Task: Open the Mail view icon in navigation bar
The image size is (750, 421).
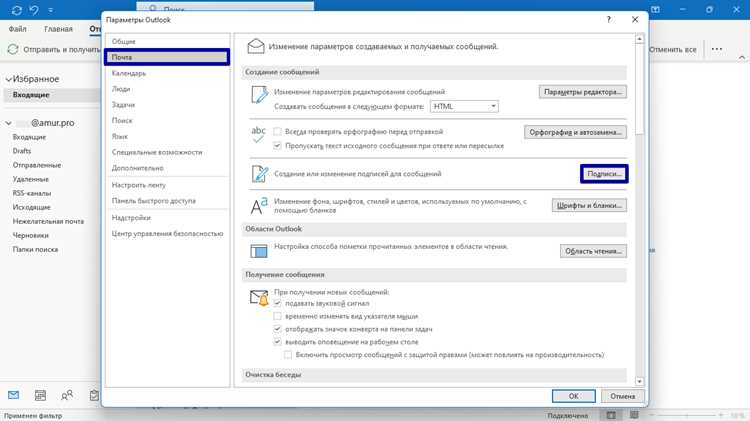Action: tap(13, 395)
